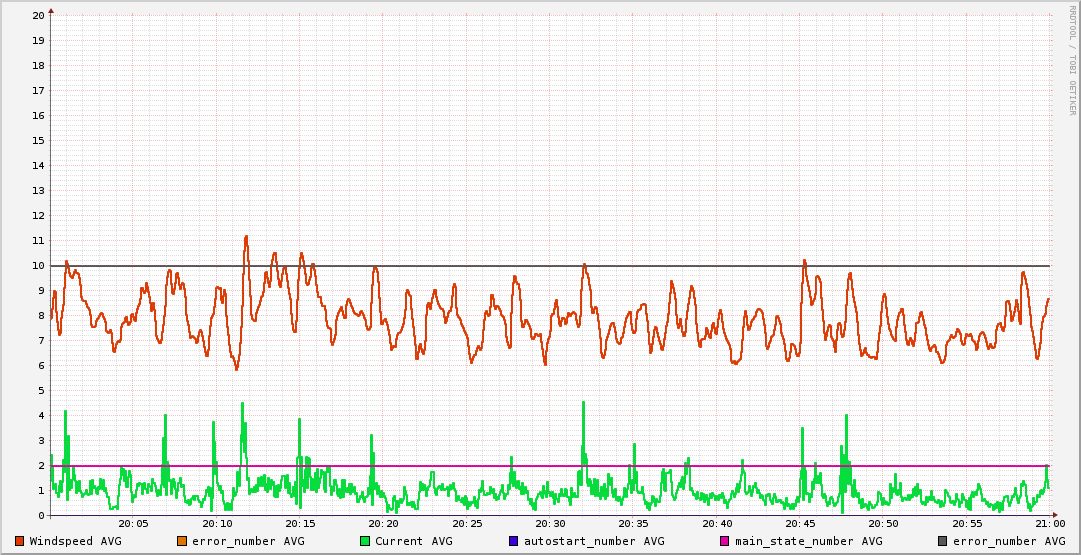Click the y-axis value 20 label
The width and height of the screenshot is (1081, 555).
(38, 16)
